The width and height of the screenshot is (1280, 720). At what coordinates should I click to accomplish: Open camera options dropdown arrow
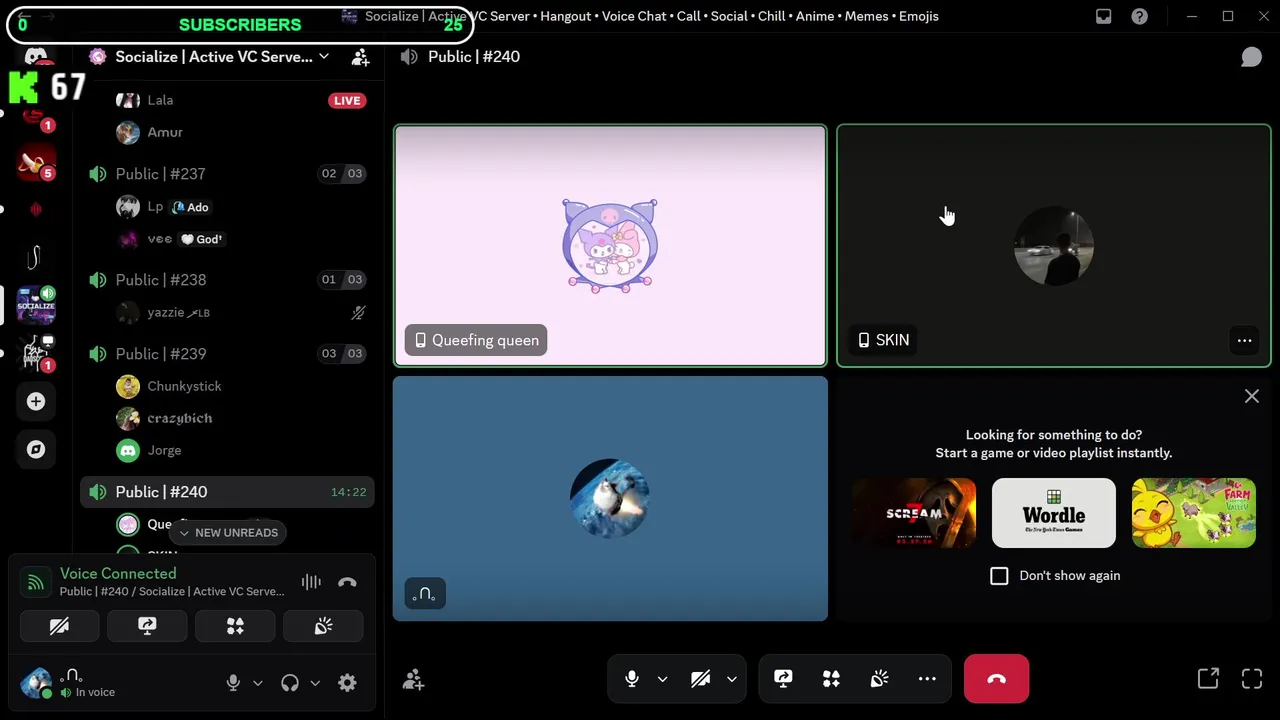click(x=731, y=679)
